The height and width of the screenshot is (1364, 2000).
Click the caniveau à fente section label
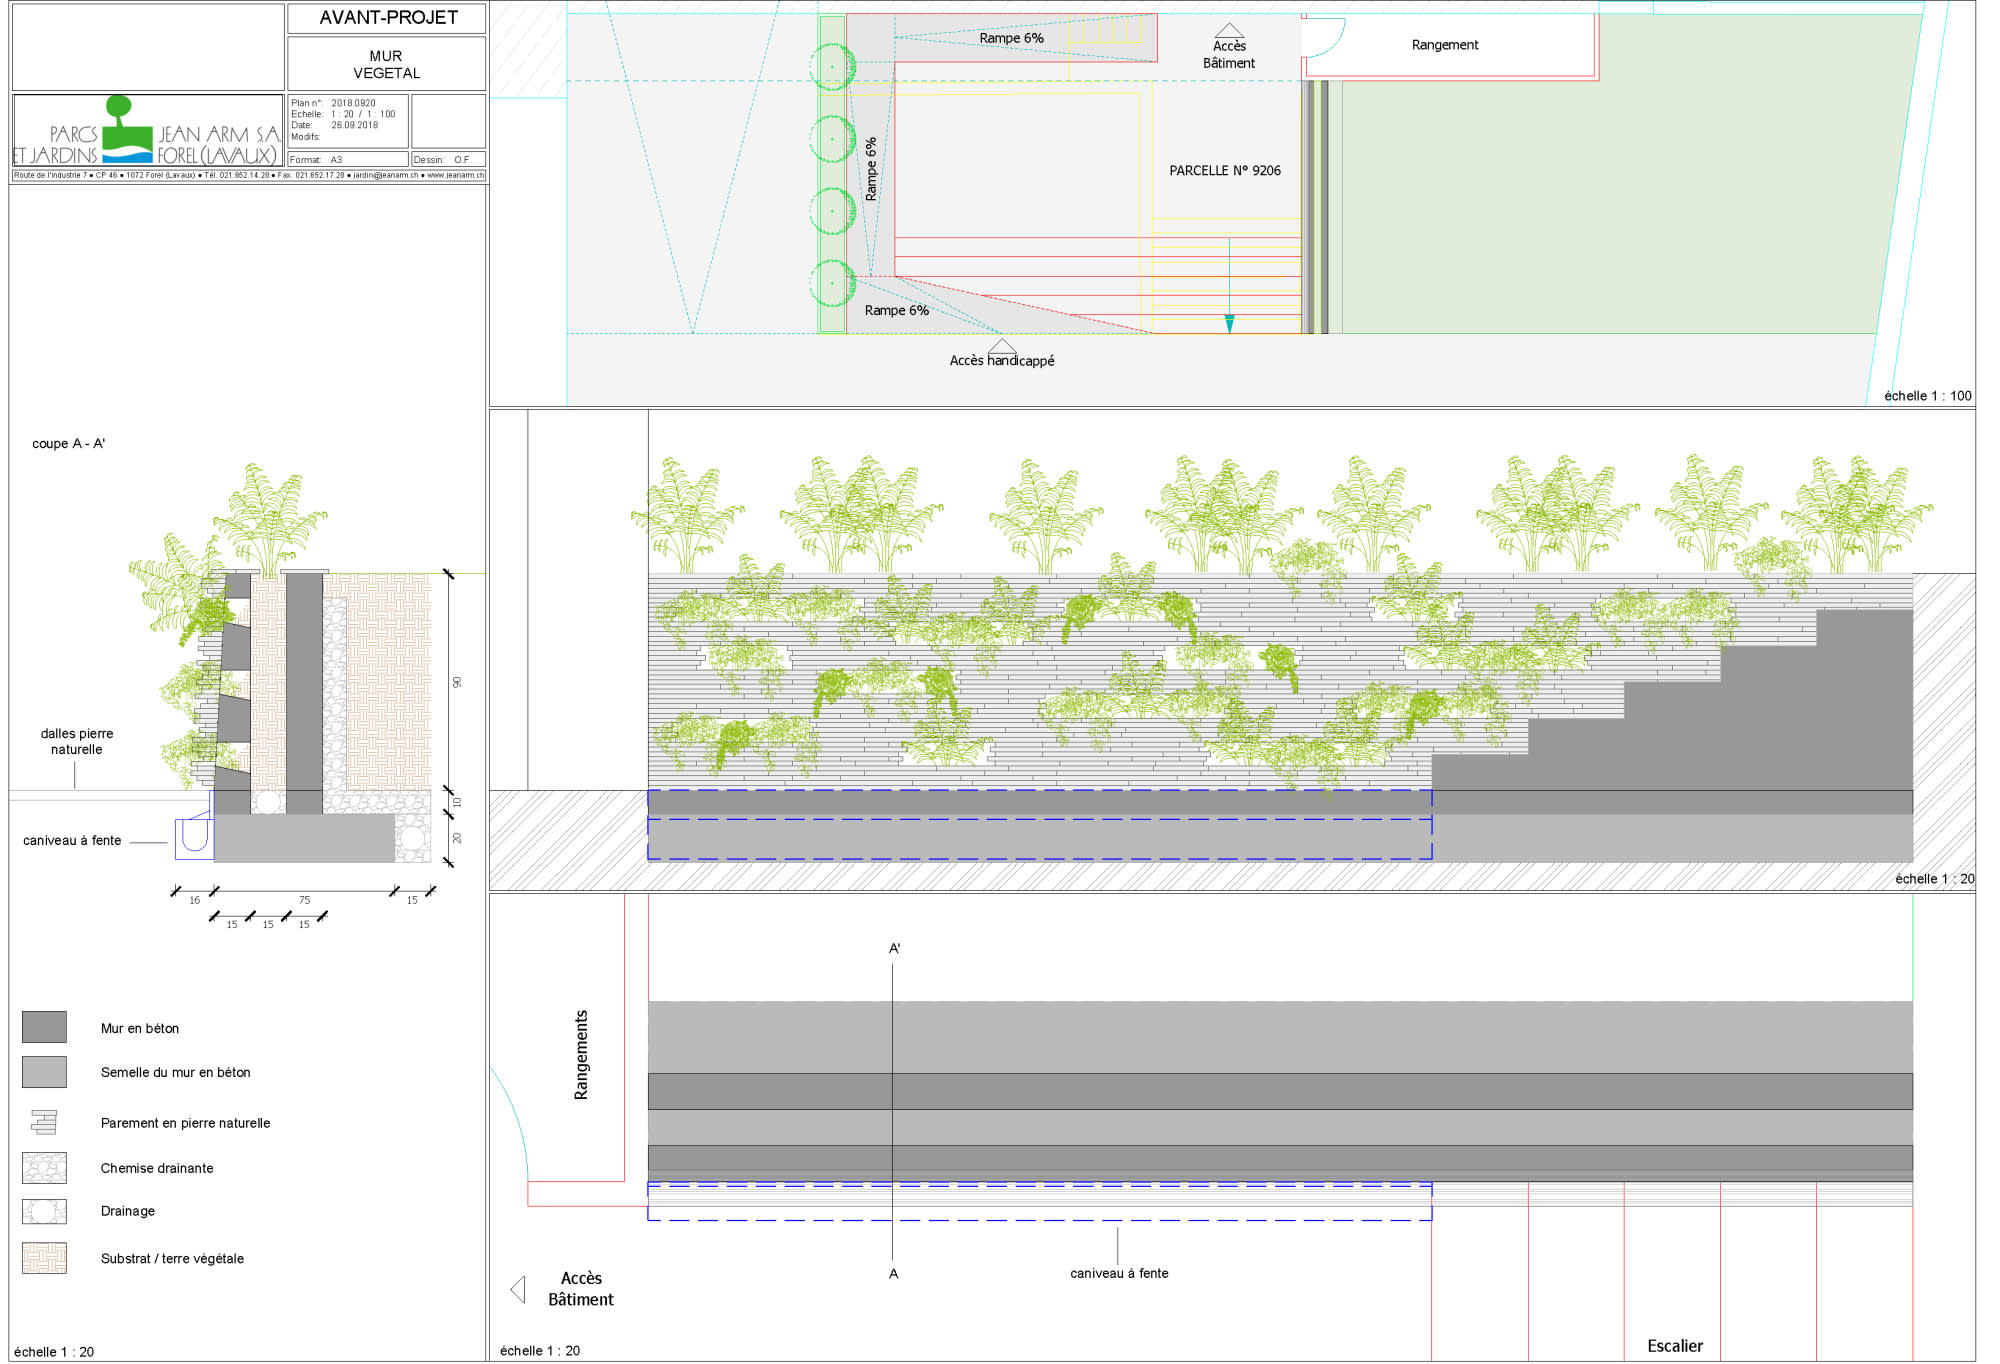click(72, 840)
